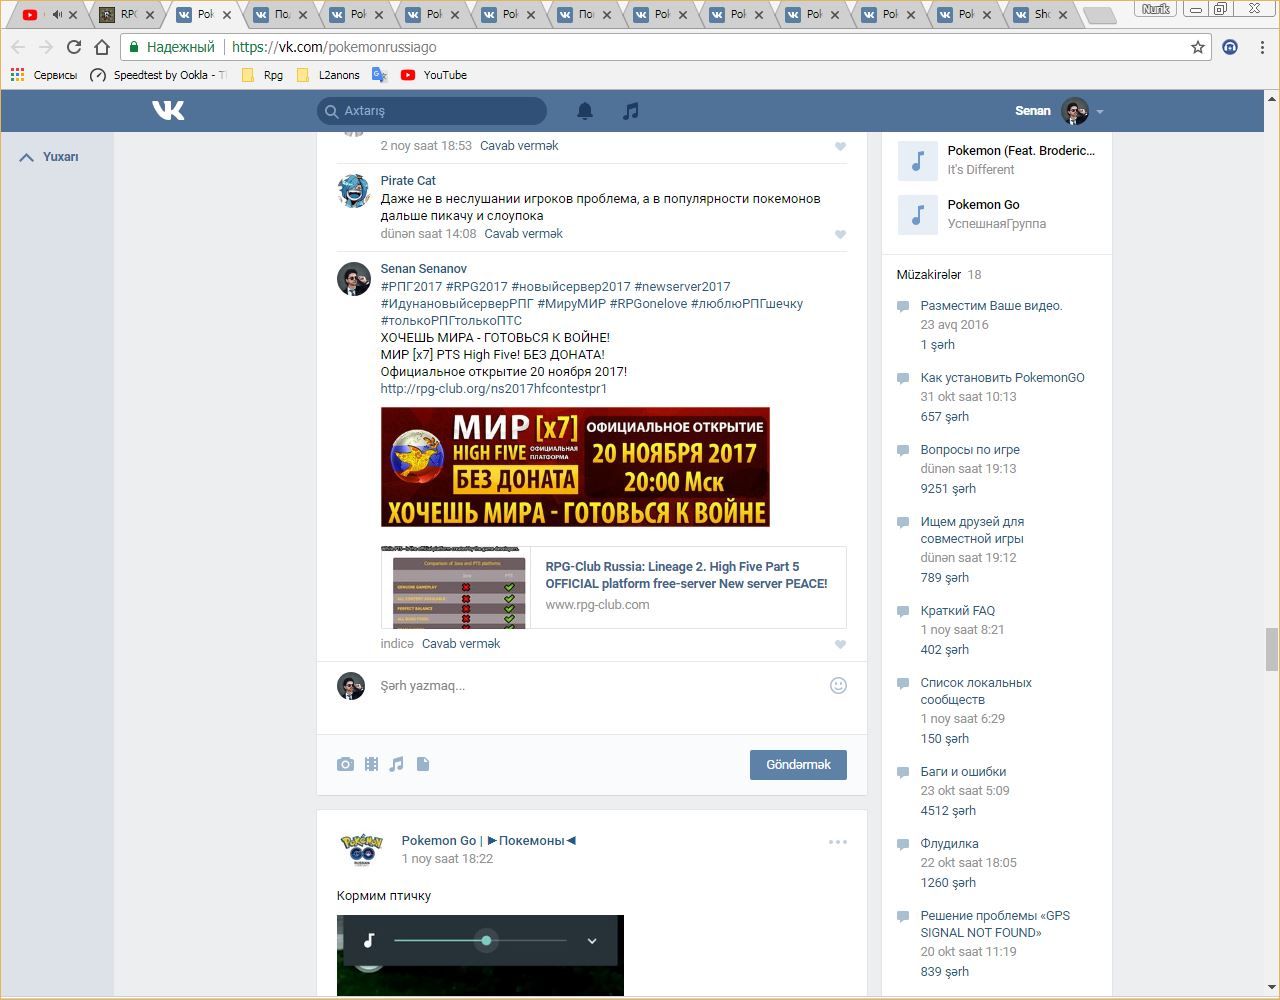Screen dimensions: 1280x1000
Task: Open the VK music player icon in header
Action: [630, 111]
